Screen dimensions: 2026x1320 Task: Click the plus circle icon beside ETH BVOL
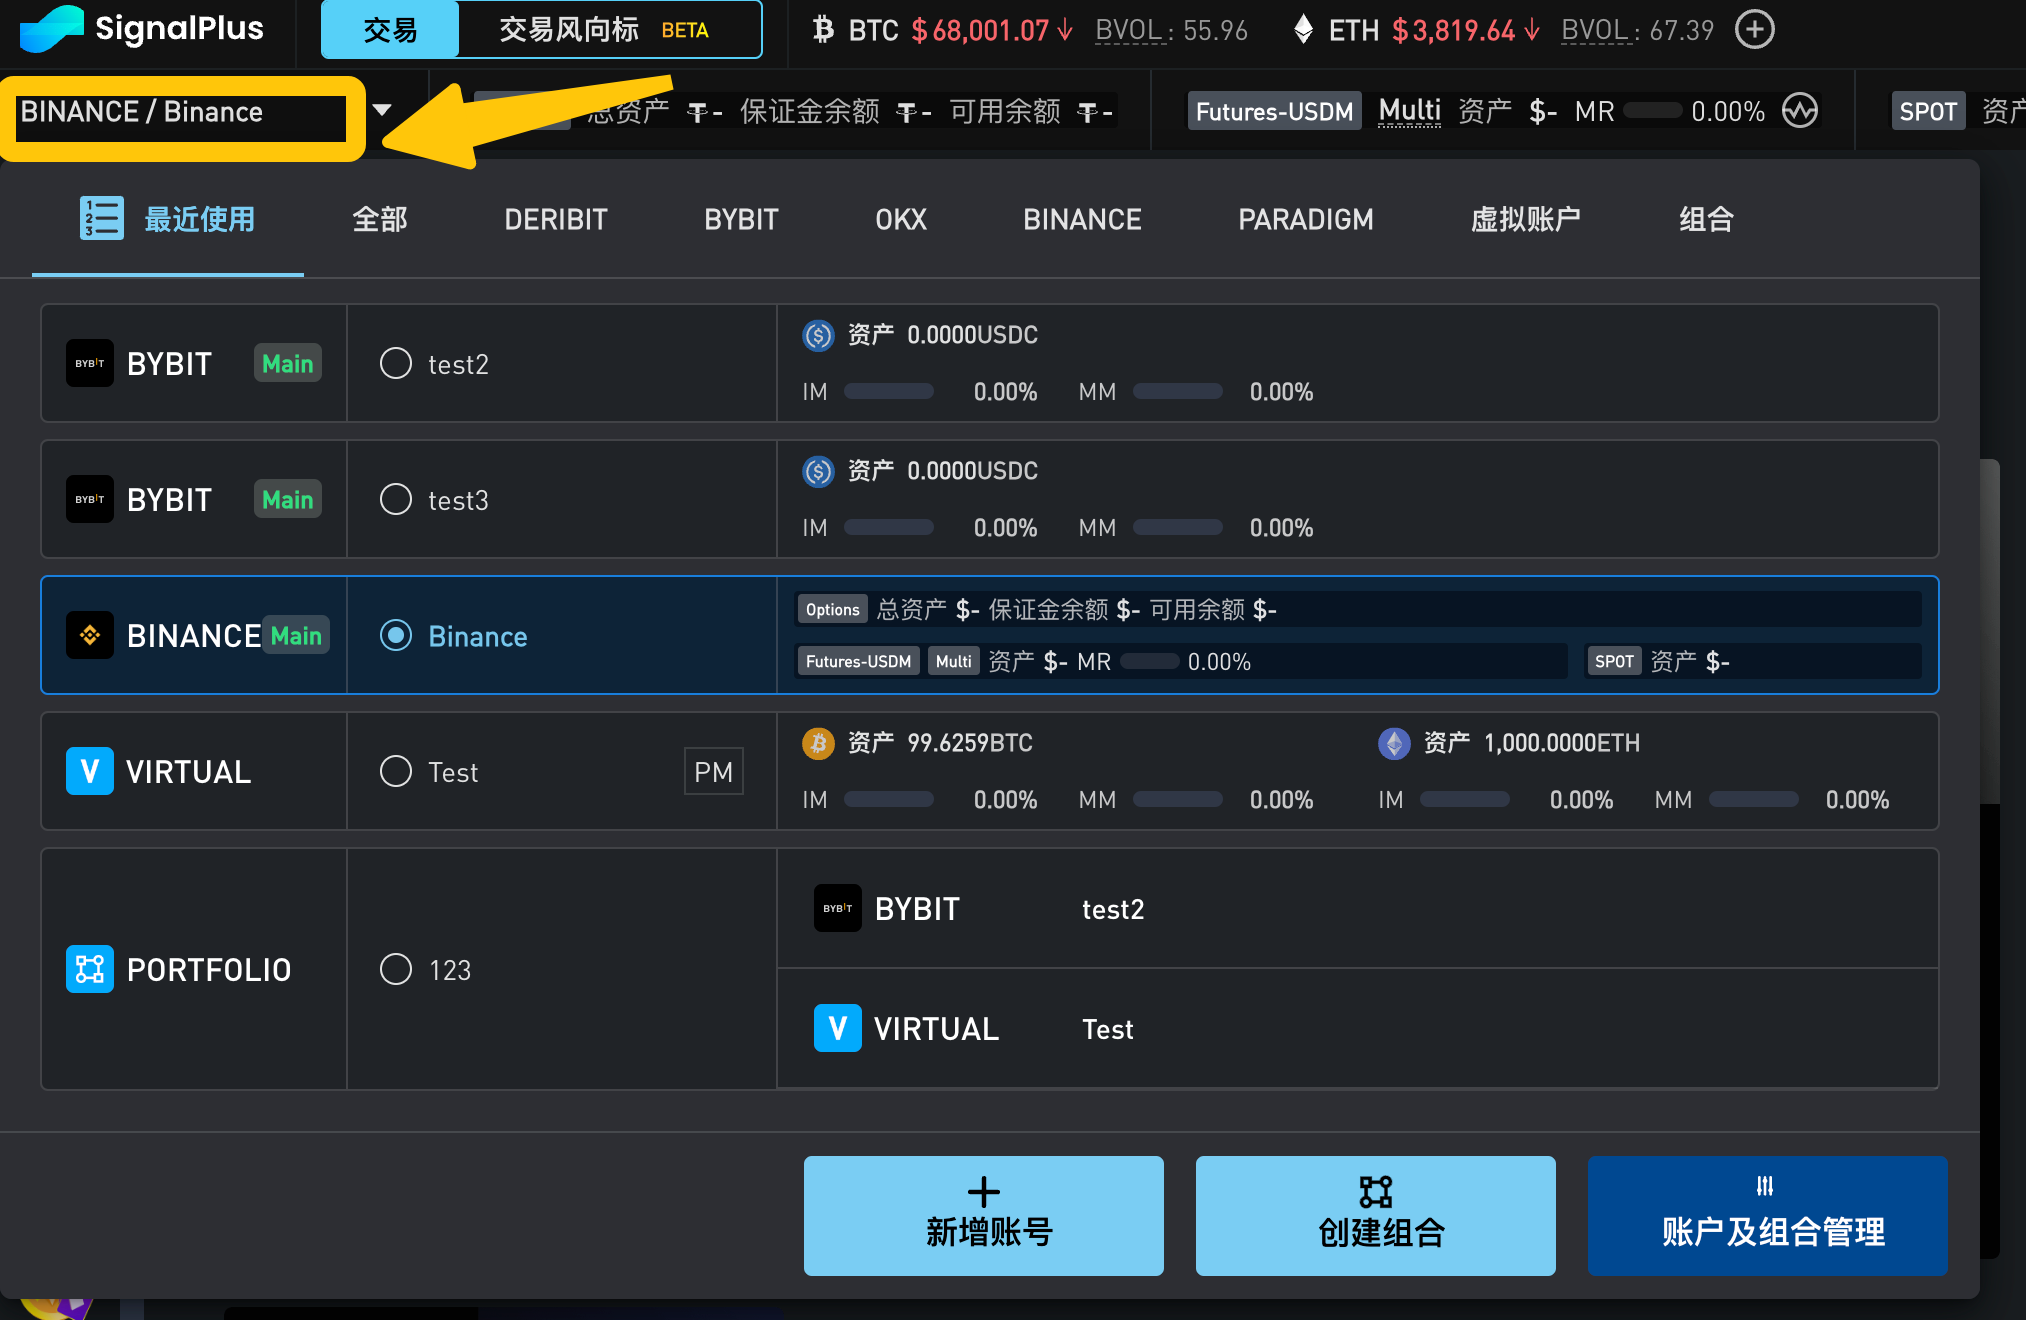pyautogui.click(x=1754, y=29)
